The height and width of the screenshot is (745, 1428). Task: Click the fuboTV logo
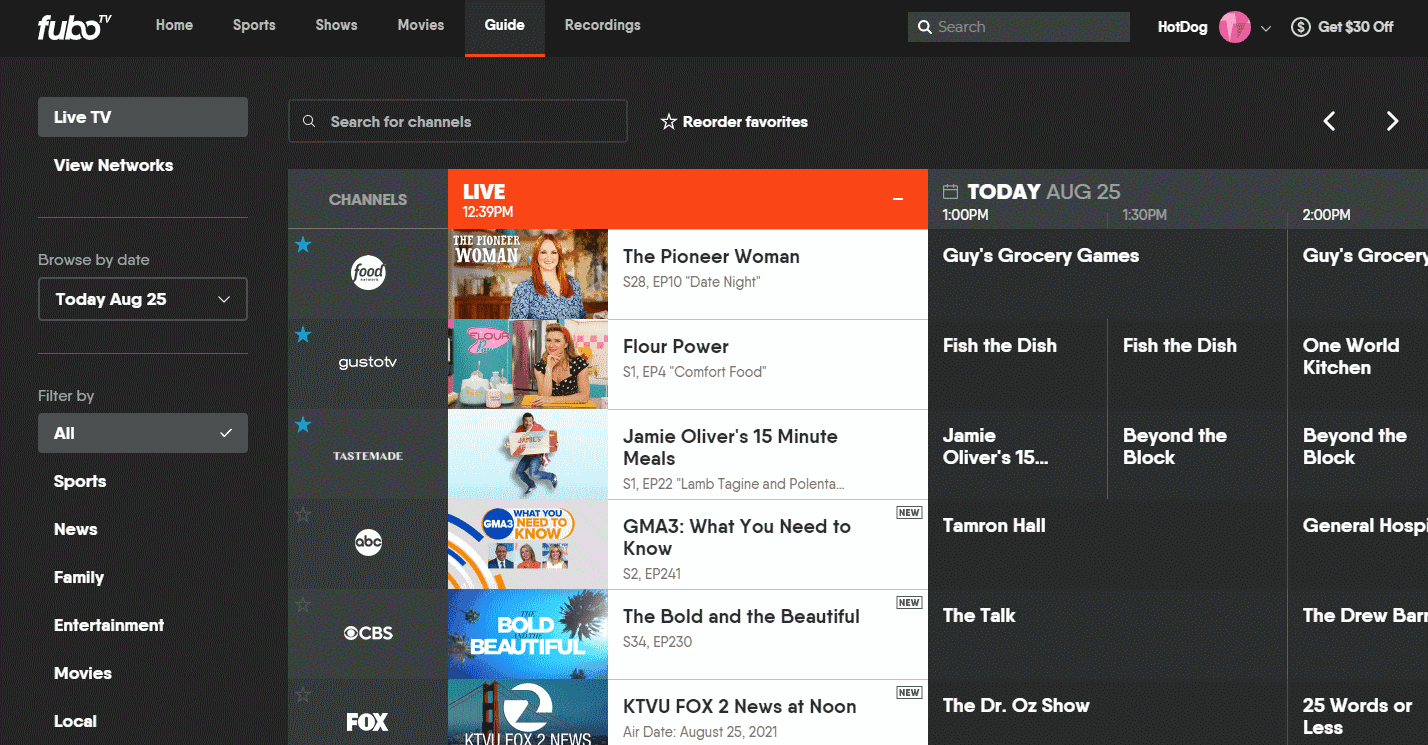click(x=74, y=27)
